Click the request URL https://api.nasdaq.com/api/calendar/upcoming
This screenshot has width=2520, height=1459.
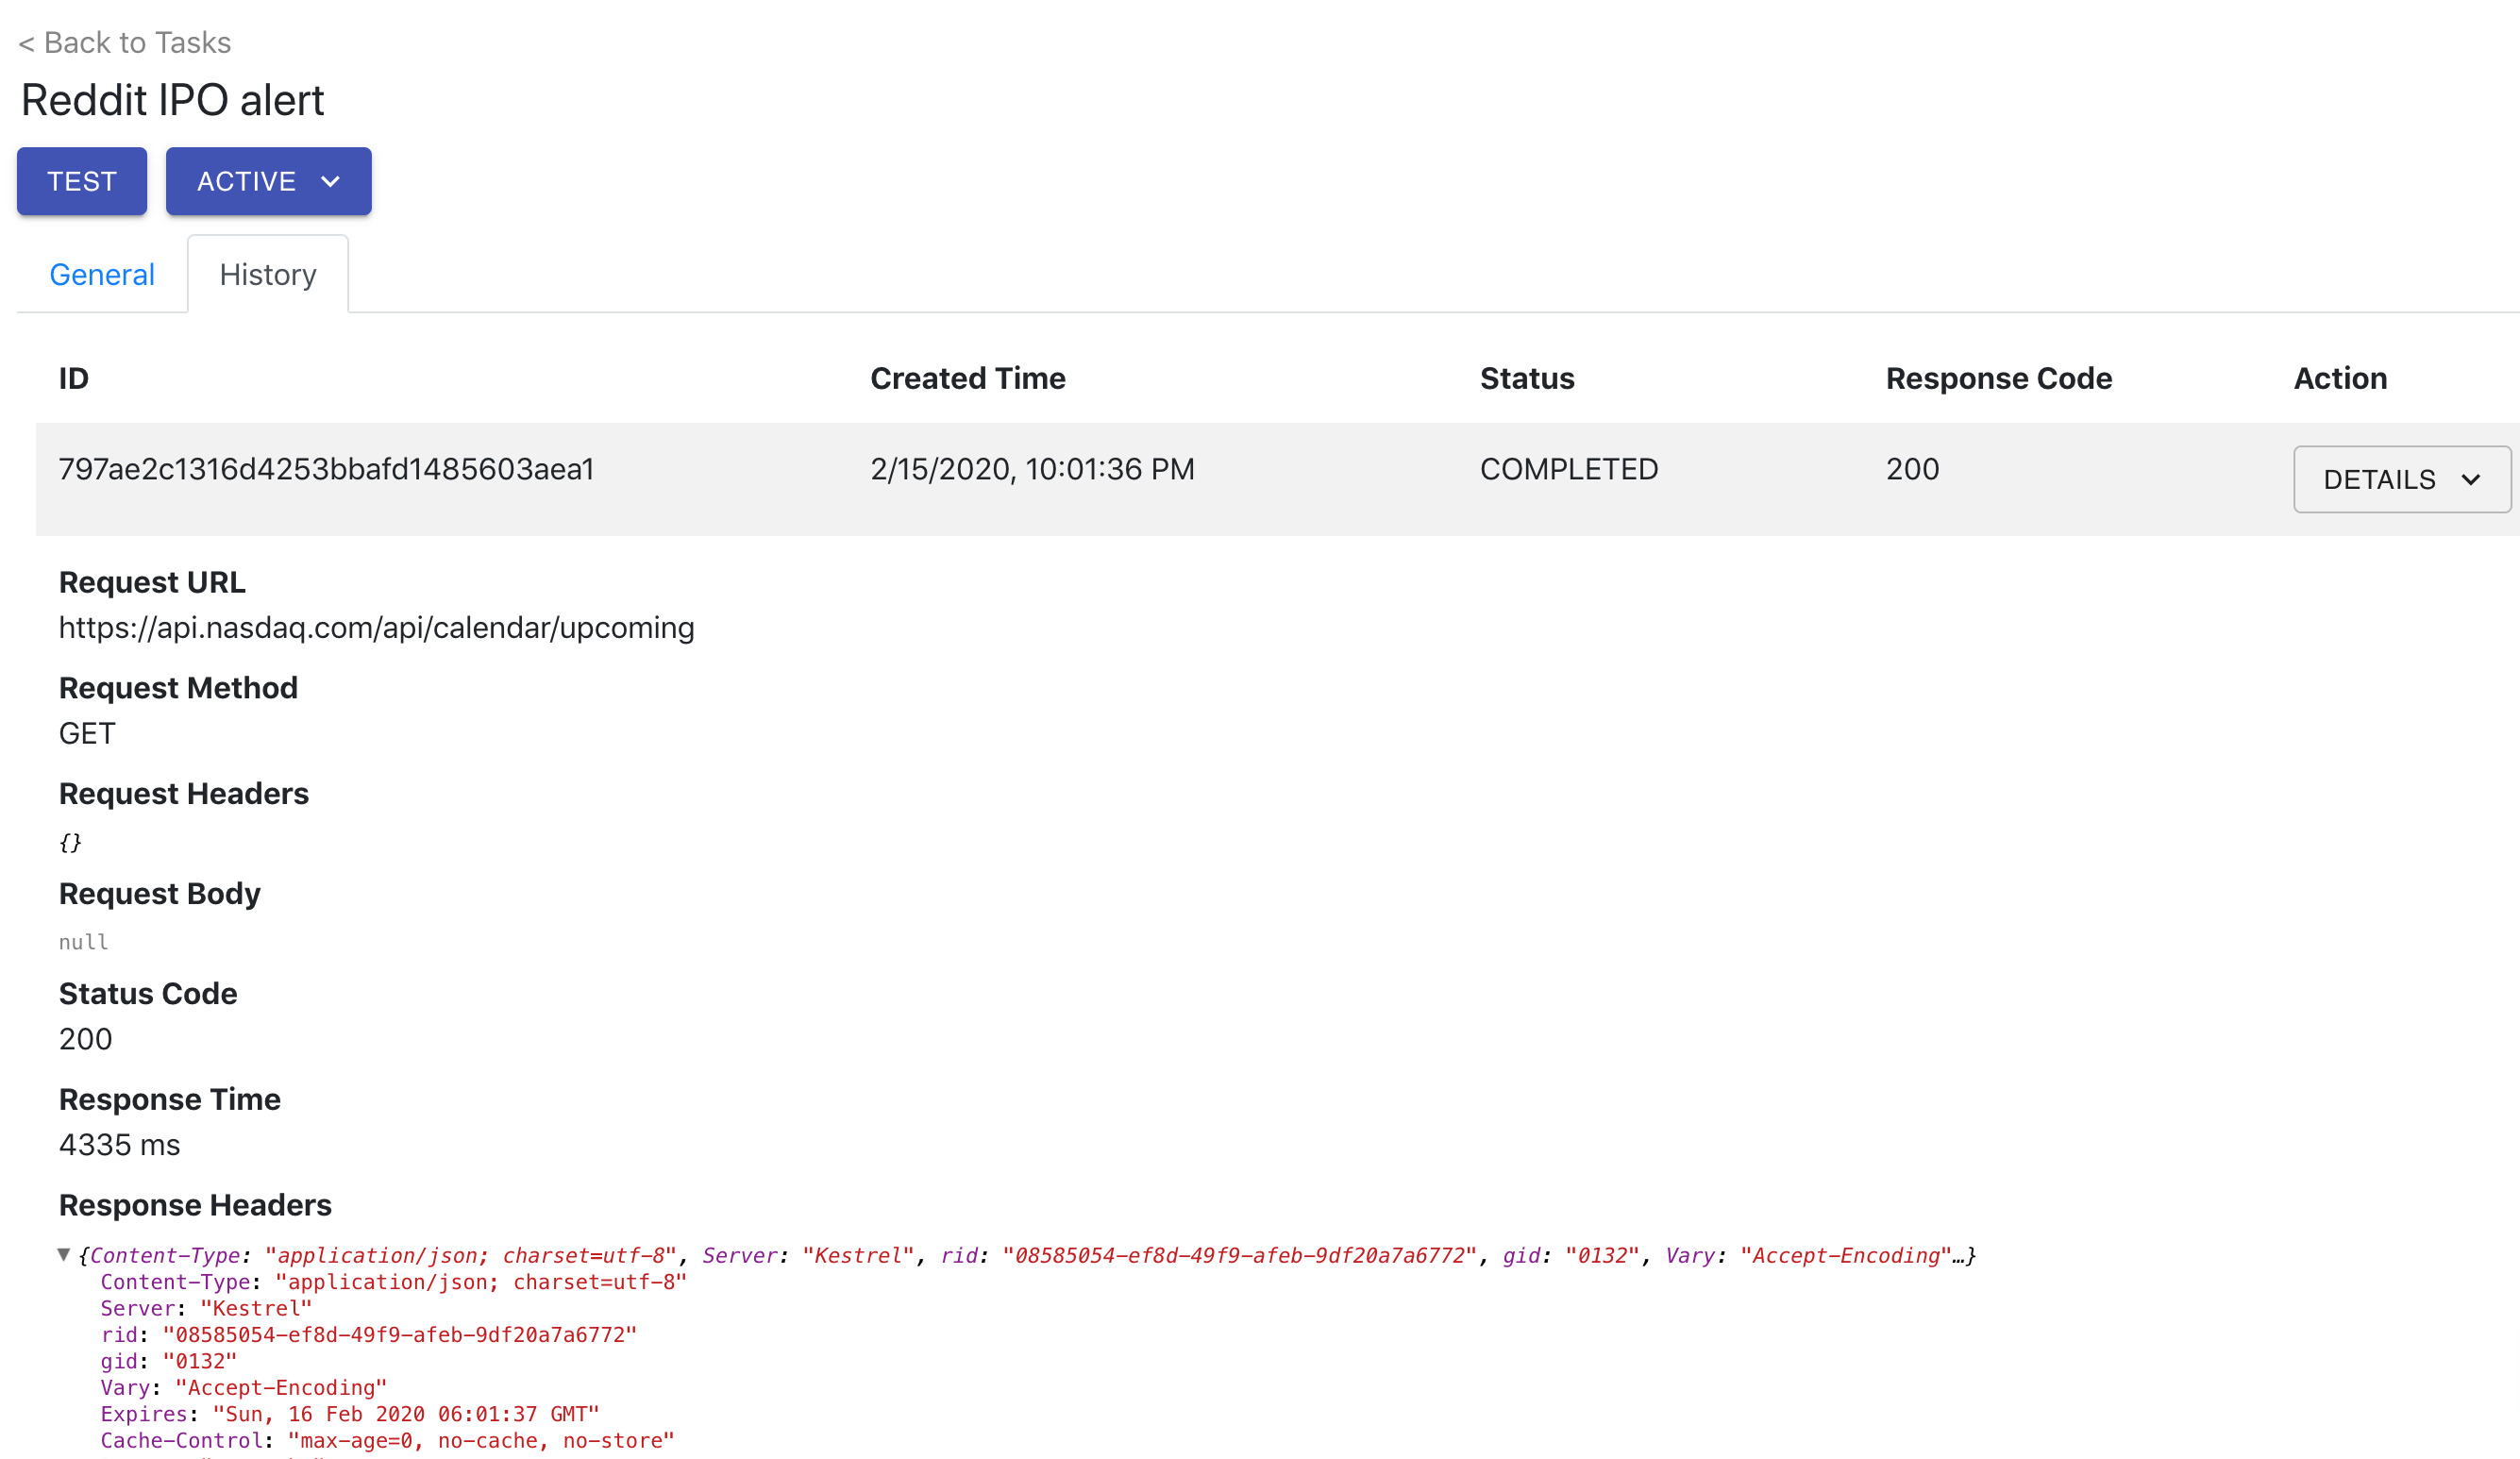pos(377,627)
